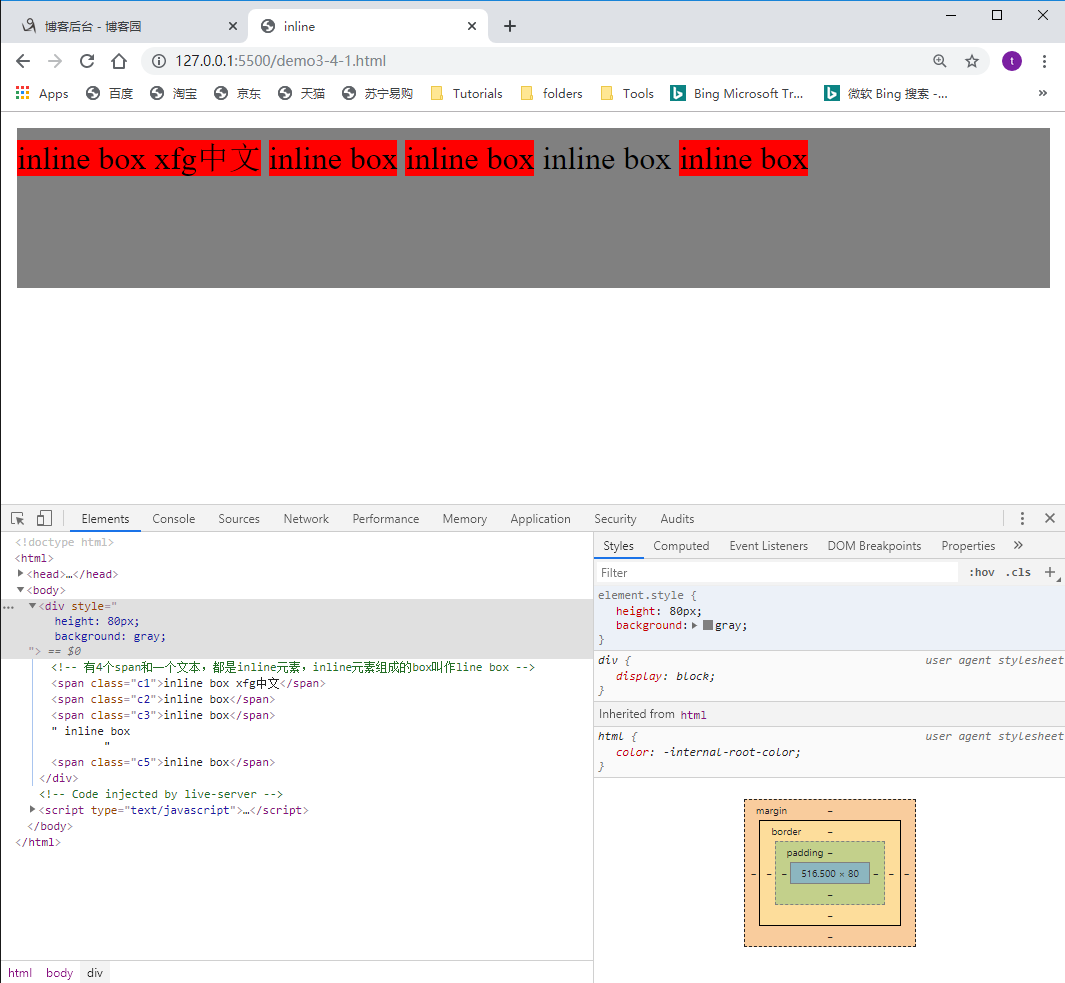Reload the page with the refresh icon
This screenshot has width=1065, height=983.
click(87, 61)
